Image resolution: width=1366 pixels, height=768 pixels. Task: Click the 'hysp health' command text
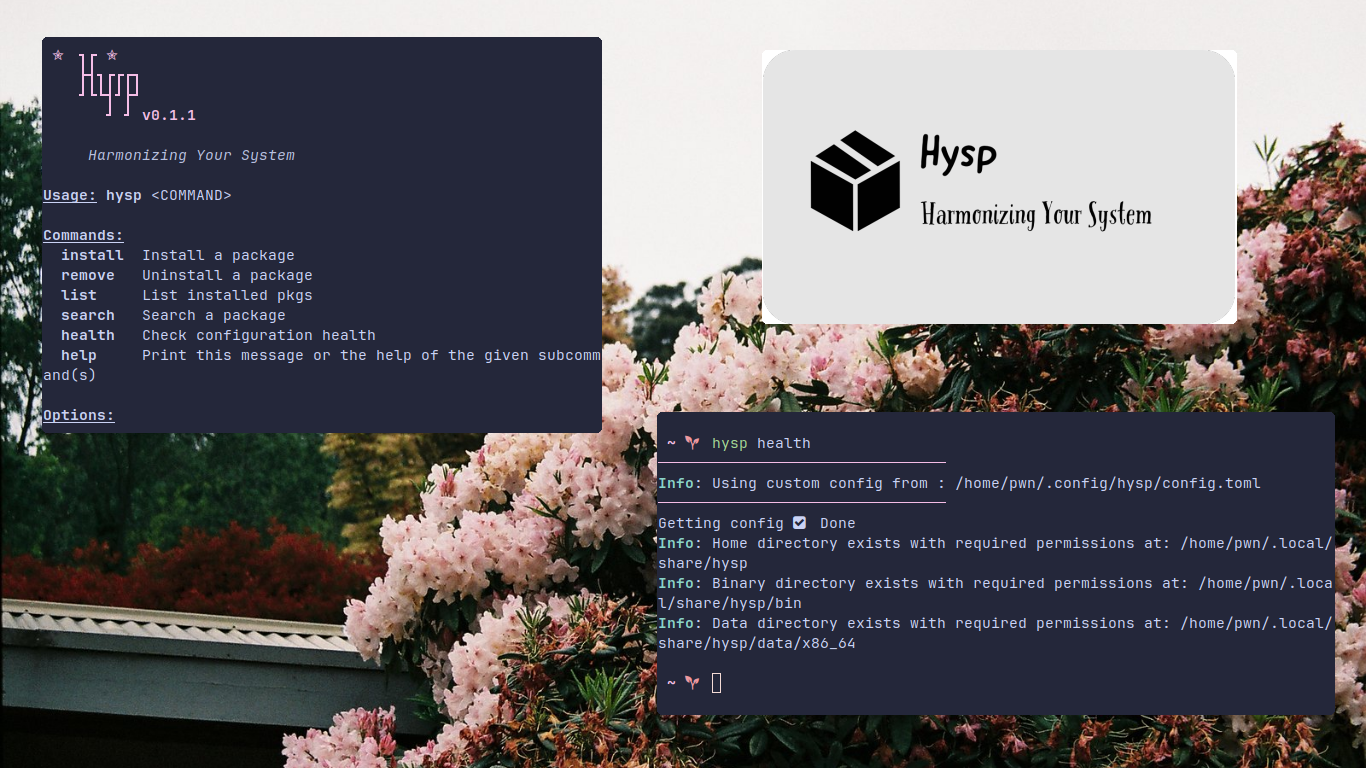click(761, 443)
